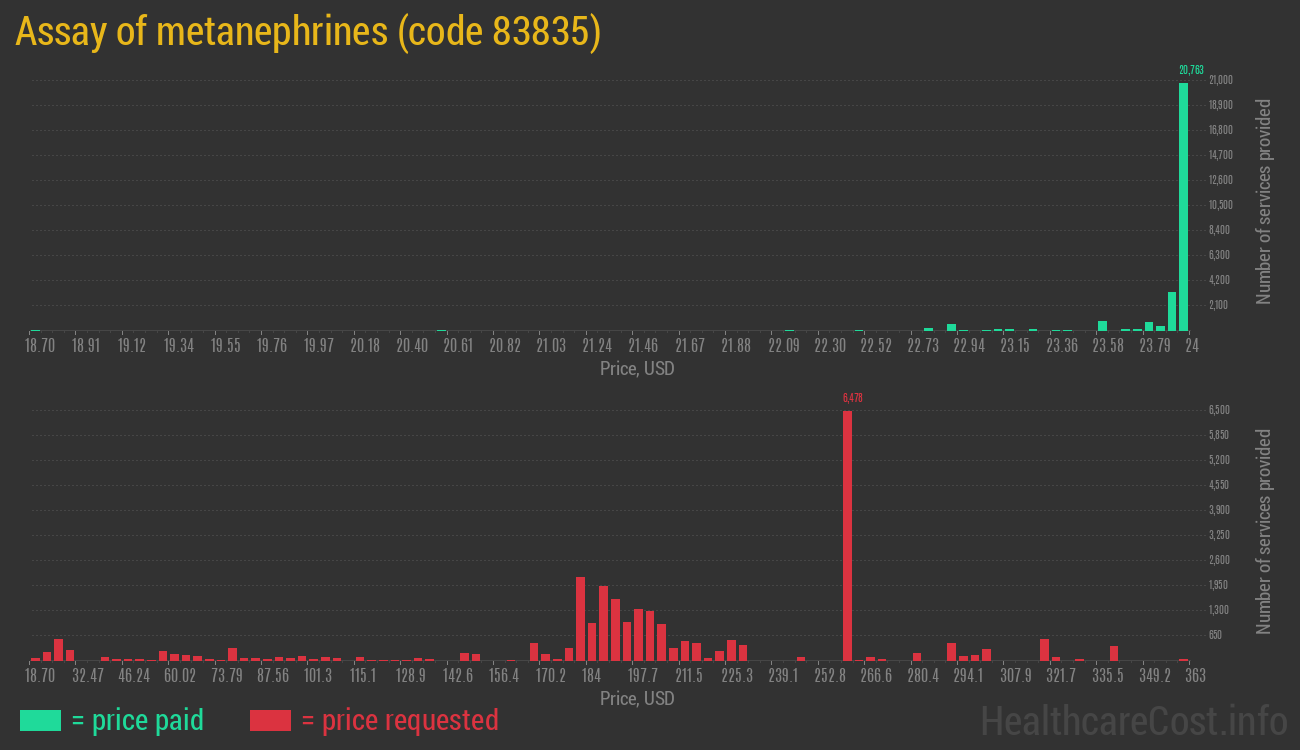Click the 6,500 gridline label on bottom chart

(x=1218, y=410)
